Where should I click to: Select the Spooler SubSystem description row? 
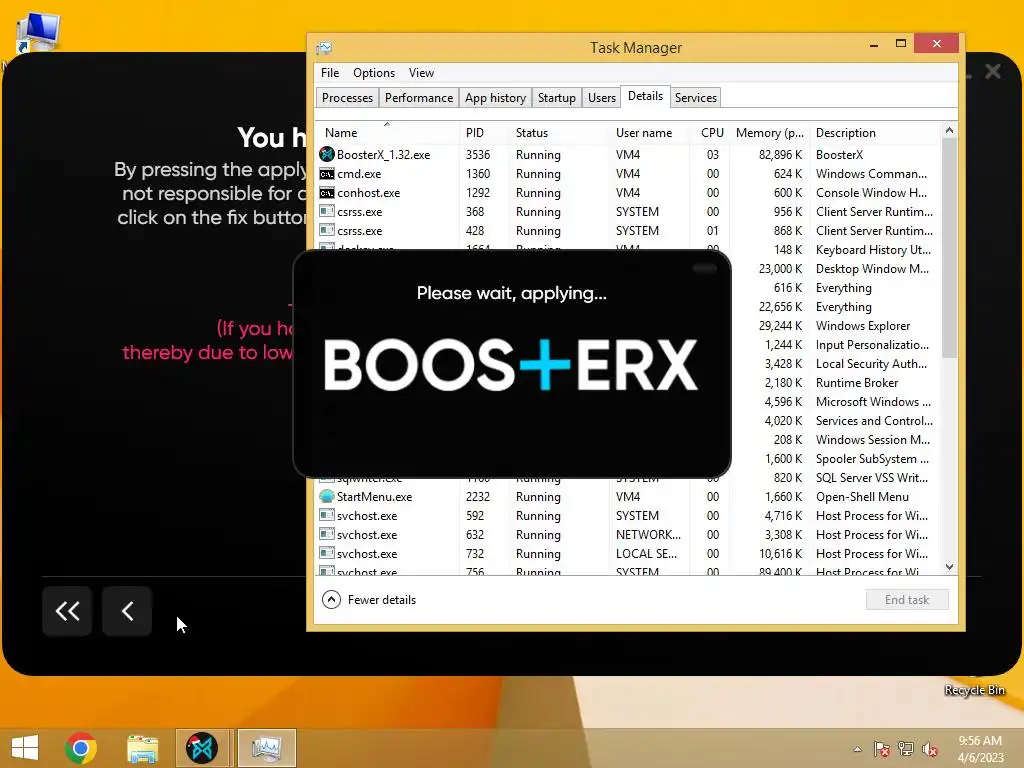tap(872, 458)
